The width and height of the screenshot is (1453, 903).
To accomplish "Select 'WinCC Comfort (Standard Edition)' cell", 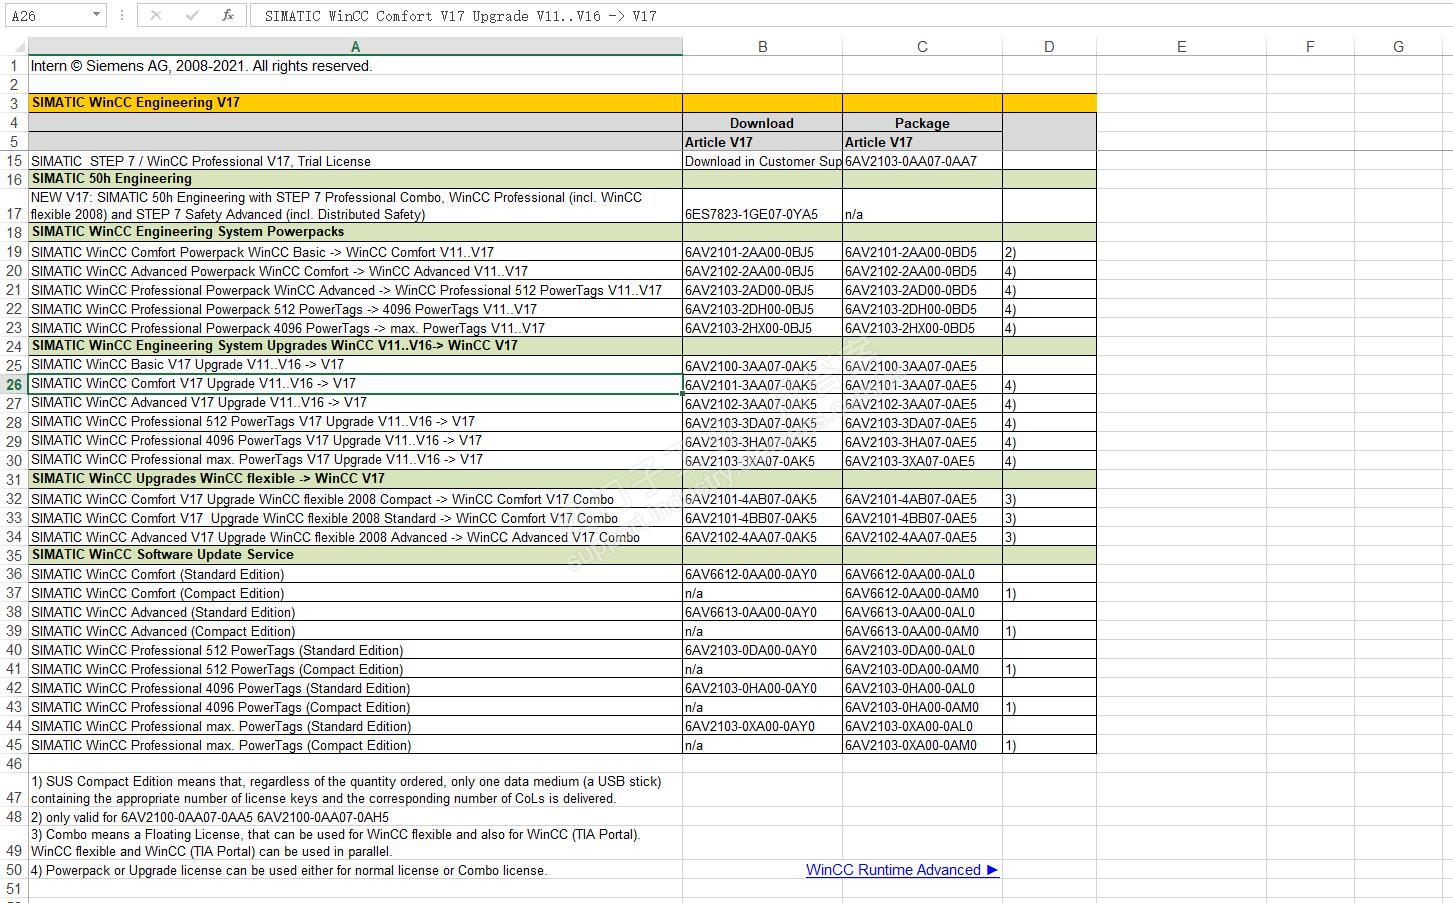I will coord(355,574).
